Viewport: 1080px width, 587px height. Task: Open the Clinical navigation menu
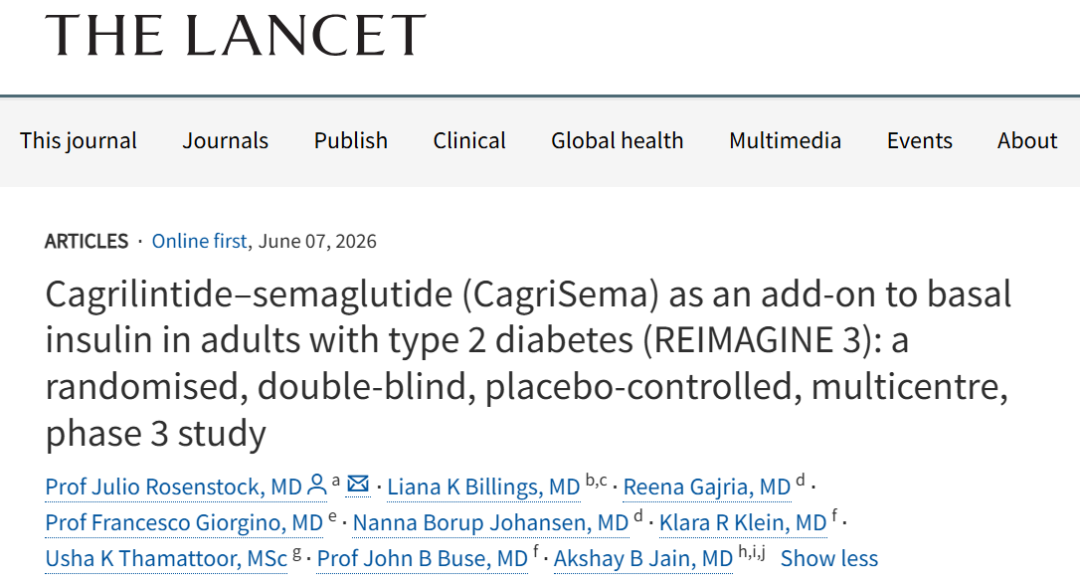(x=469, y=141)
